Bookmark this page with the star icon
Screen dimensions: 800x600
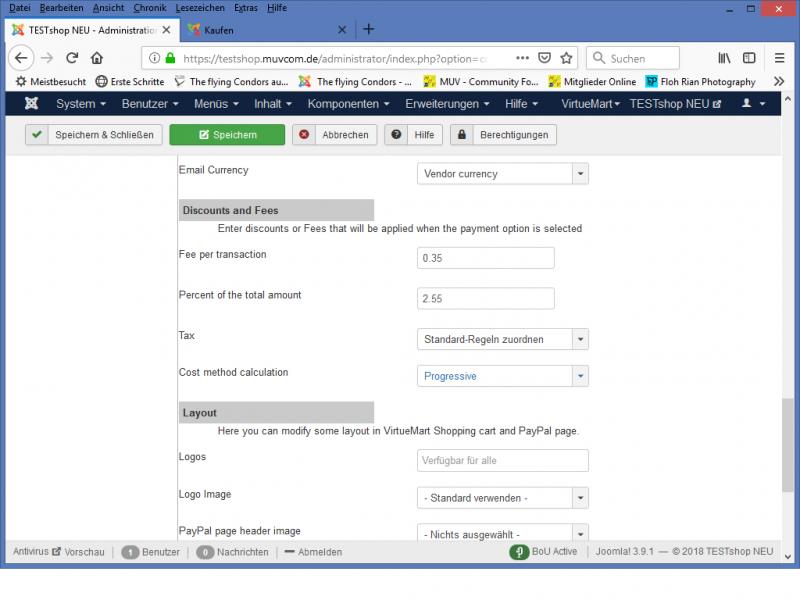pyautogui.click(x=567, y=58)
